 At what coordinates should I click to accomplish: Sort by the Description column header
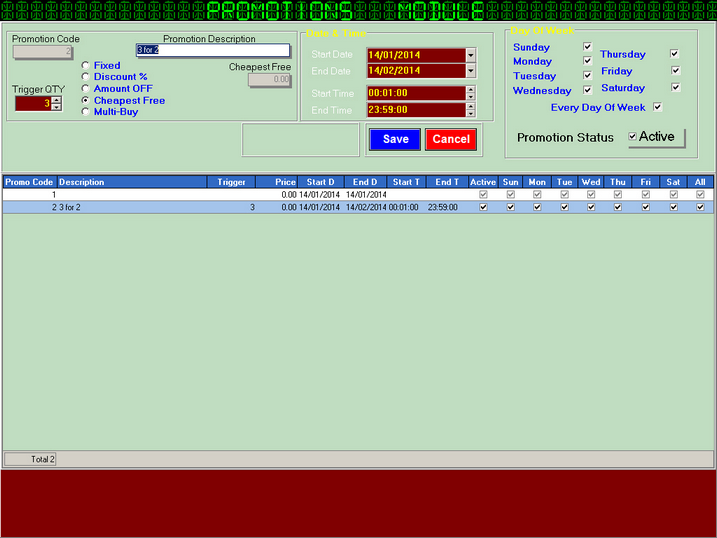click(x=132, y=182)
